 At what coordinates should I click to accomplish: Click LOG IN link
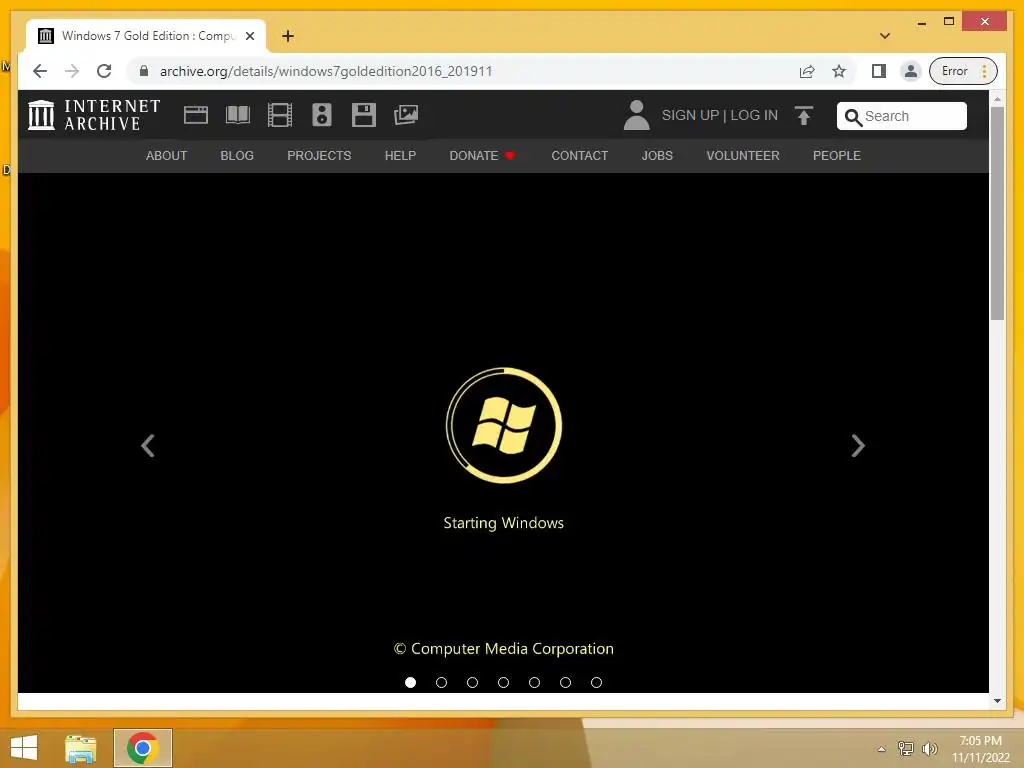click(x=754, y=116)
